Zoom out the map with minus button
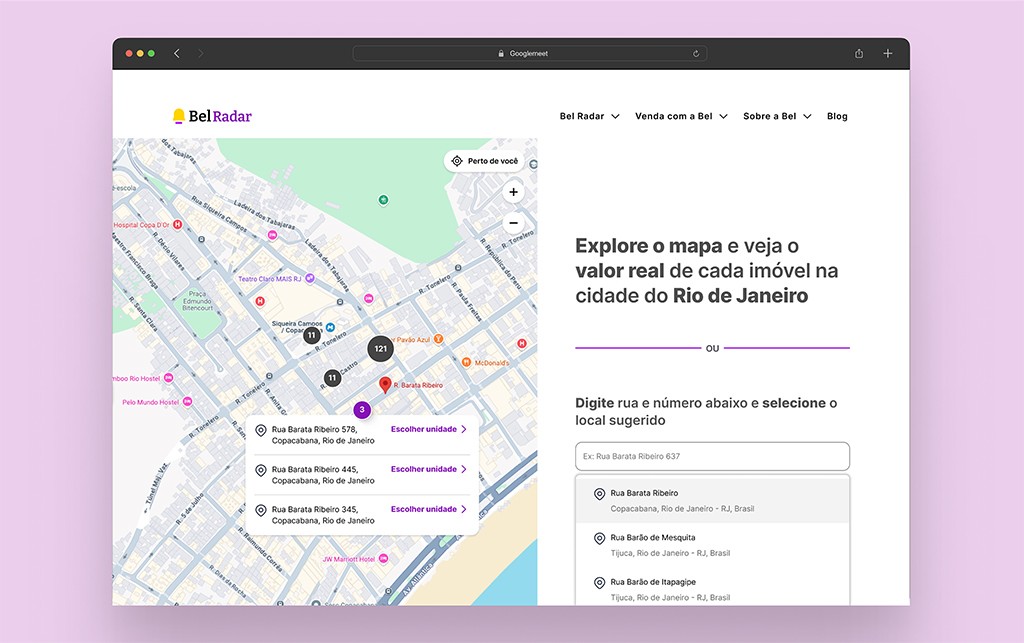Viewport: 1024px width, 643px height. coord(513,223)
